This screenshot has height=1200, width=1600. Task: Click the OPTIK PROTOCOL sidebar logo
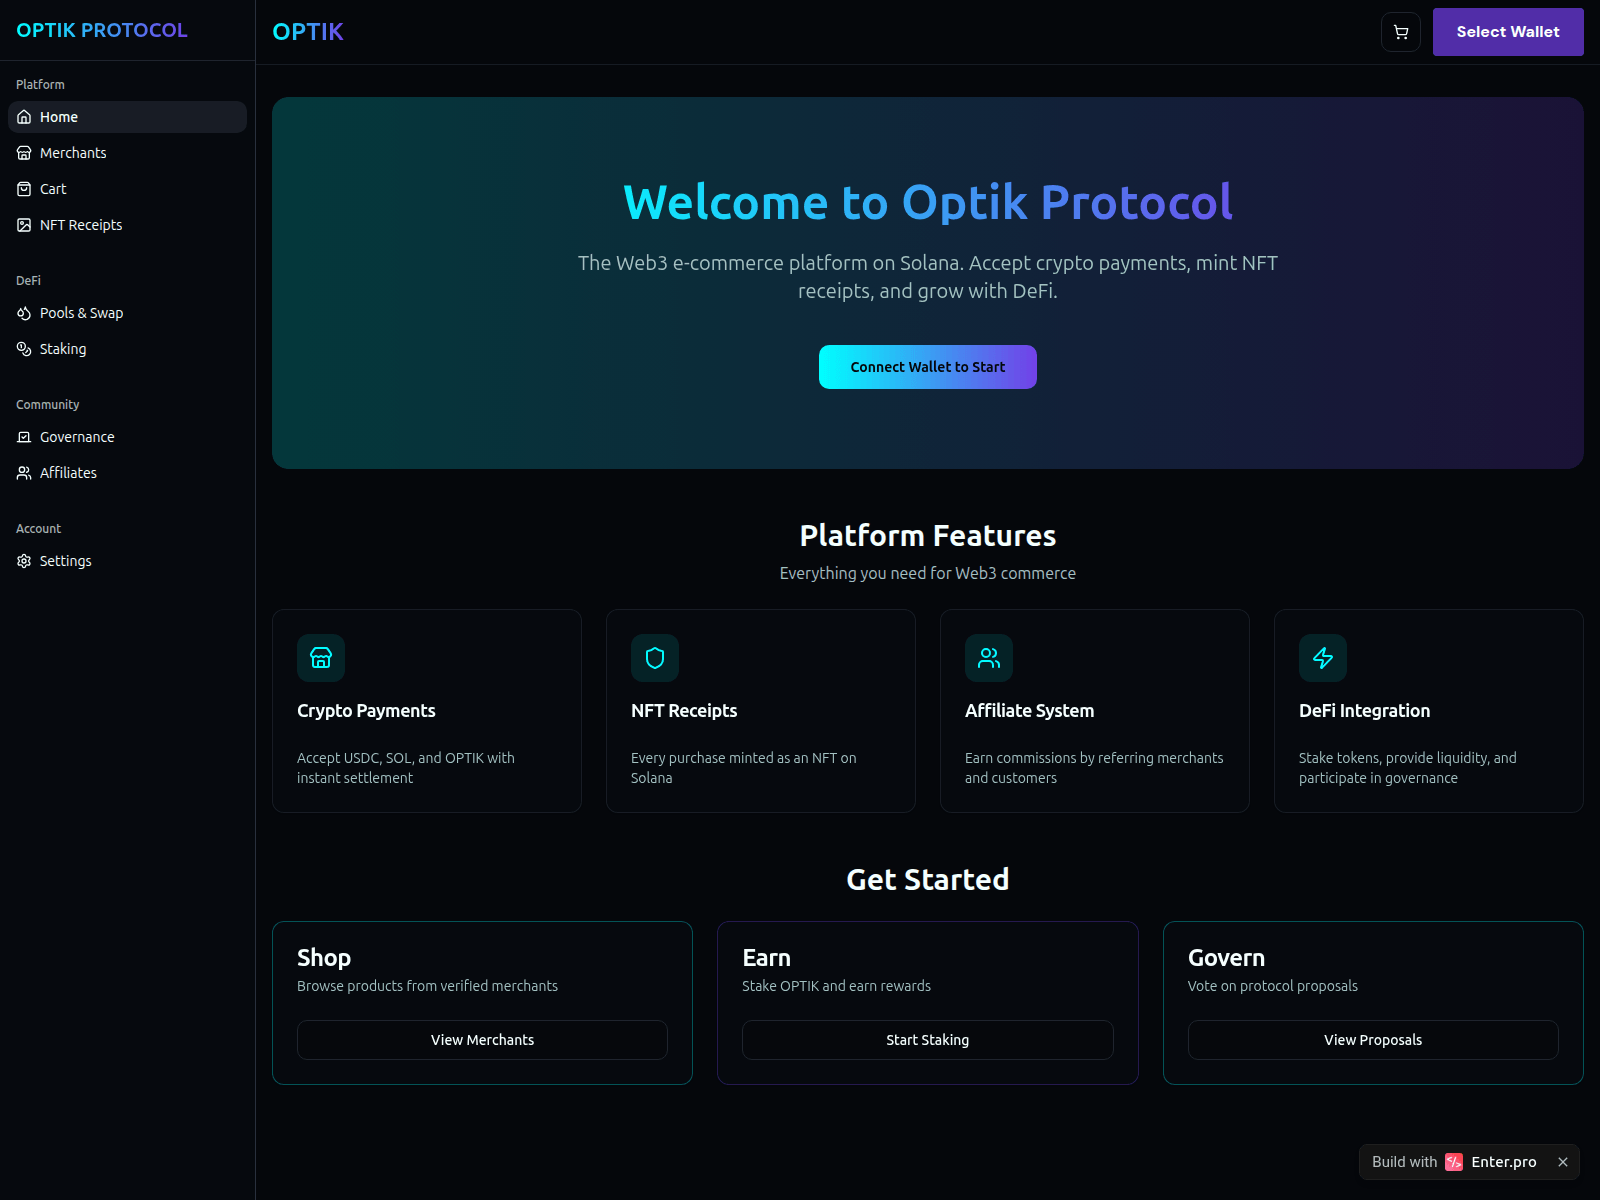point(102,30)
